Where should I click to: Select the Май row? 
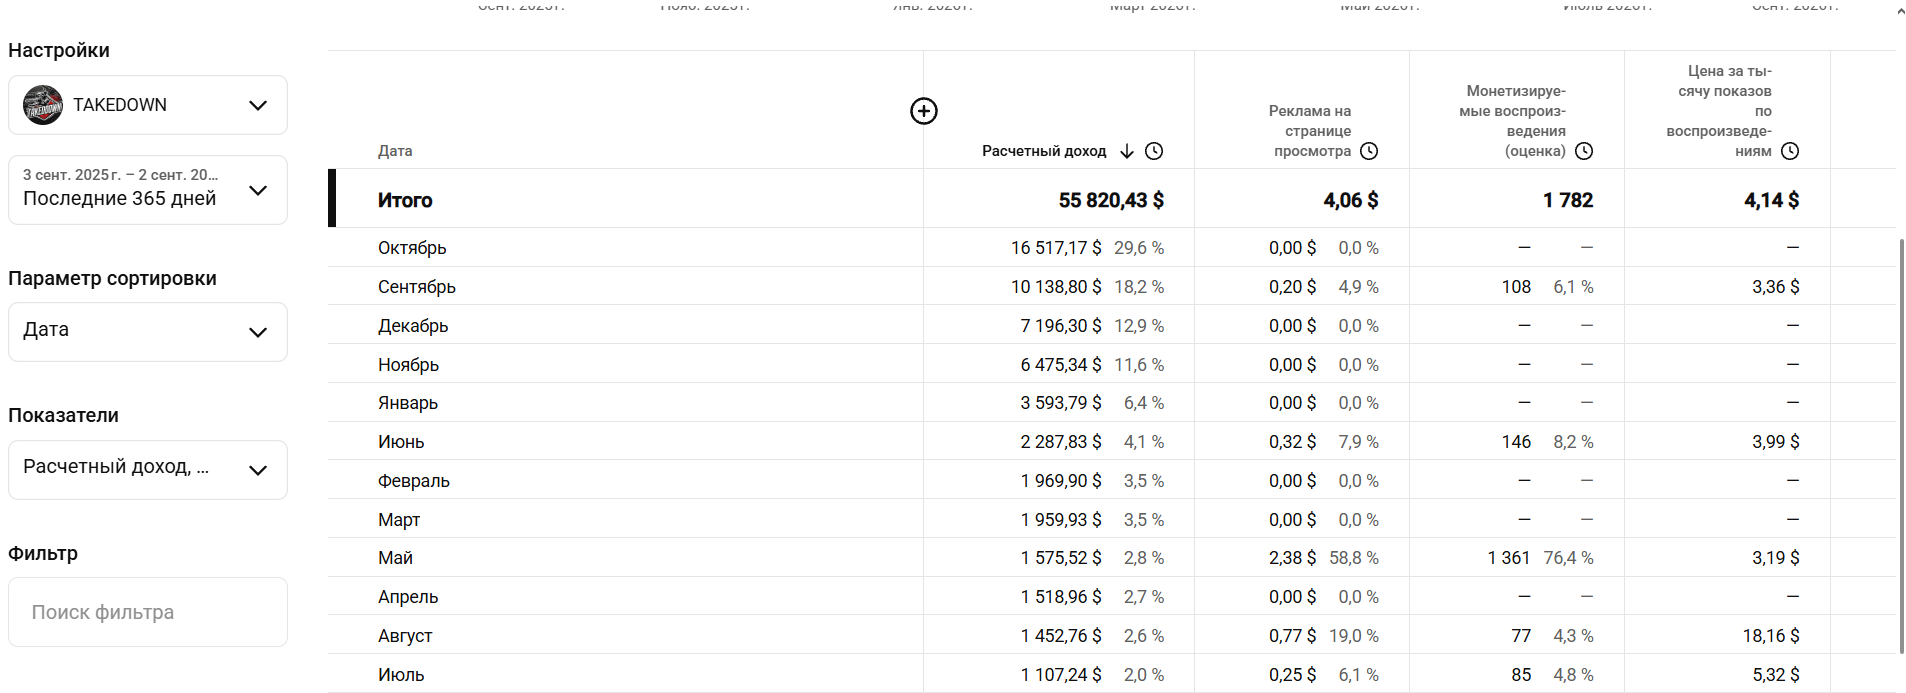pyautogui.click(x=1111, y=557)
